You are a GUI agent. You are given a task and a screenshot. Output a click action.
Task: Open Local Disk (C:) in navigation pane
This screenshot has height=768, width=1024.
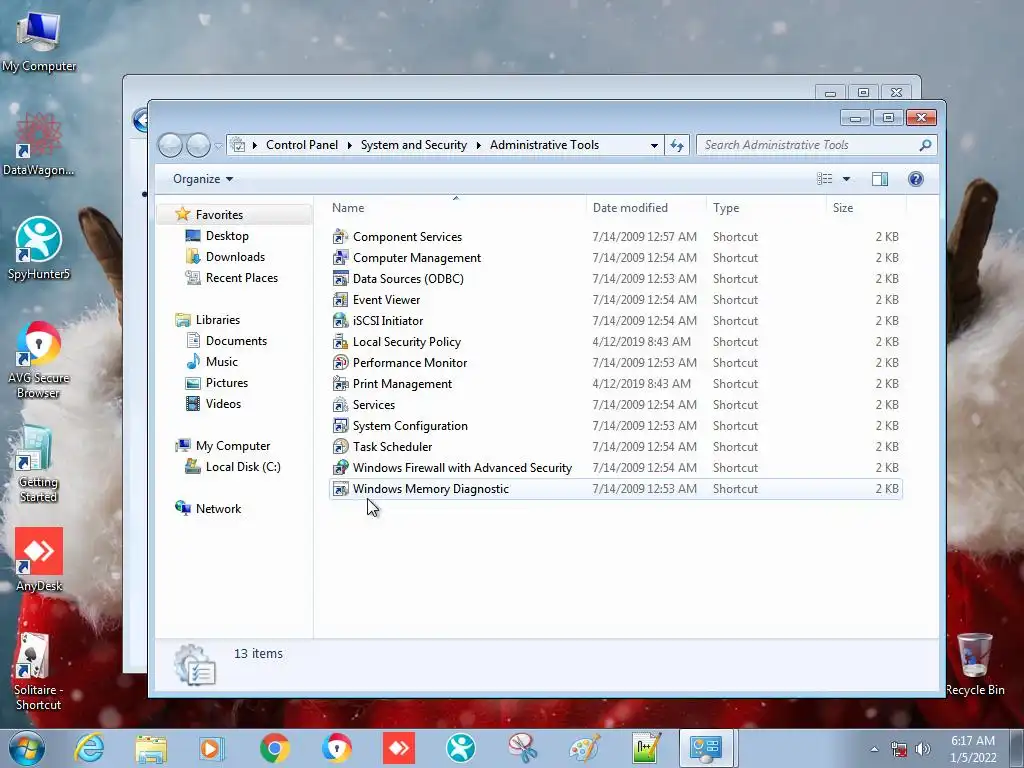coord(243,467)
